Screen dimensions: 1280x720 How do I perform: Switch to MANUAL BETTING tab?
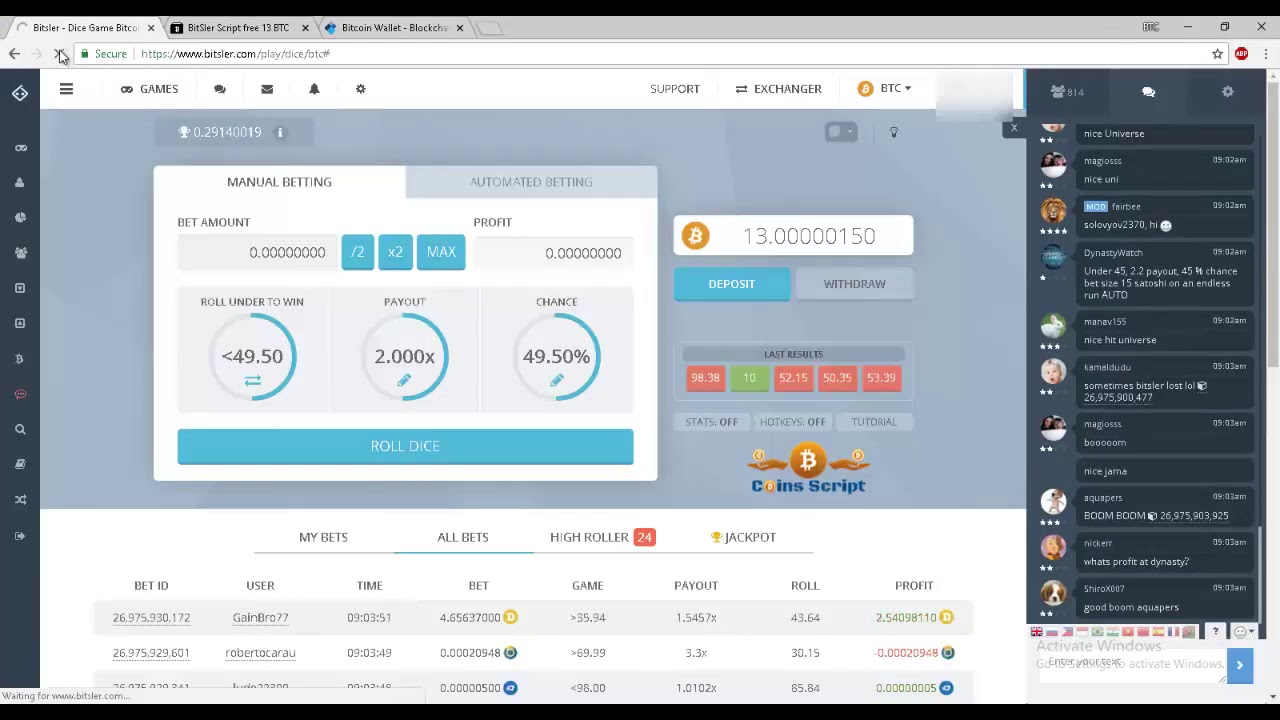[279, 182]
